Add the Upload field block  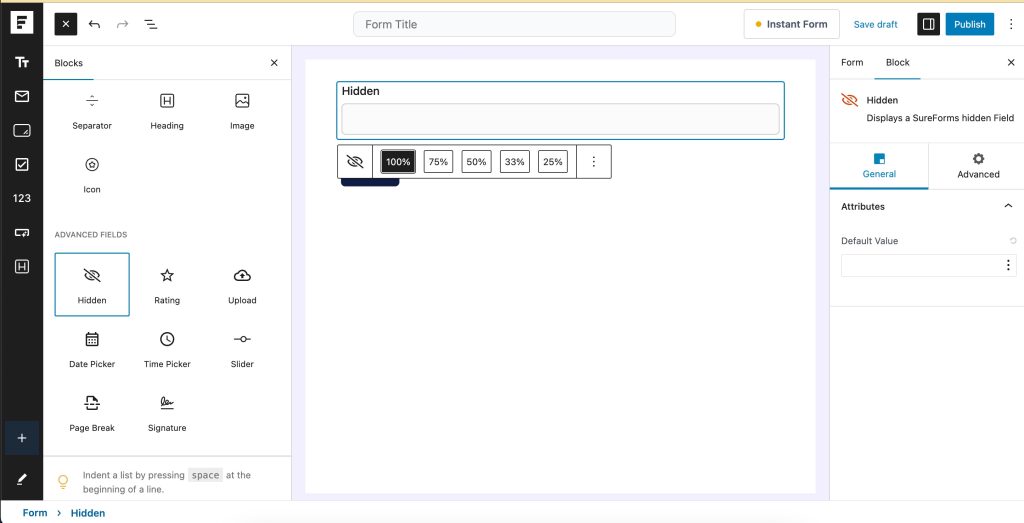coord(242,284)
